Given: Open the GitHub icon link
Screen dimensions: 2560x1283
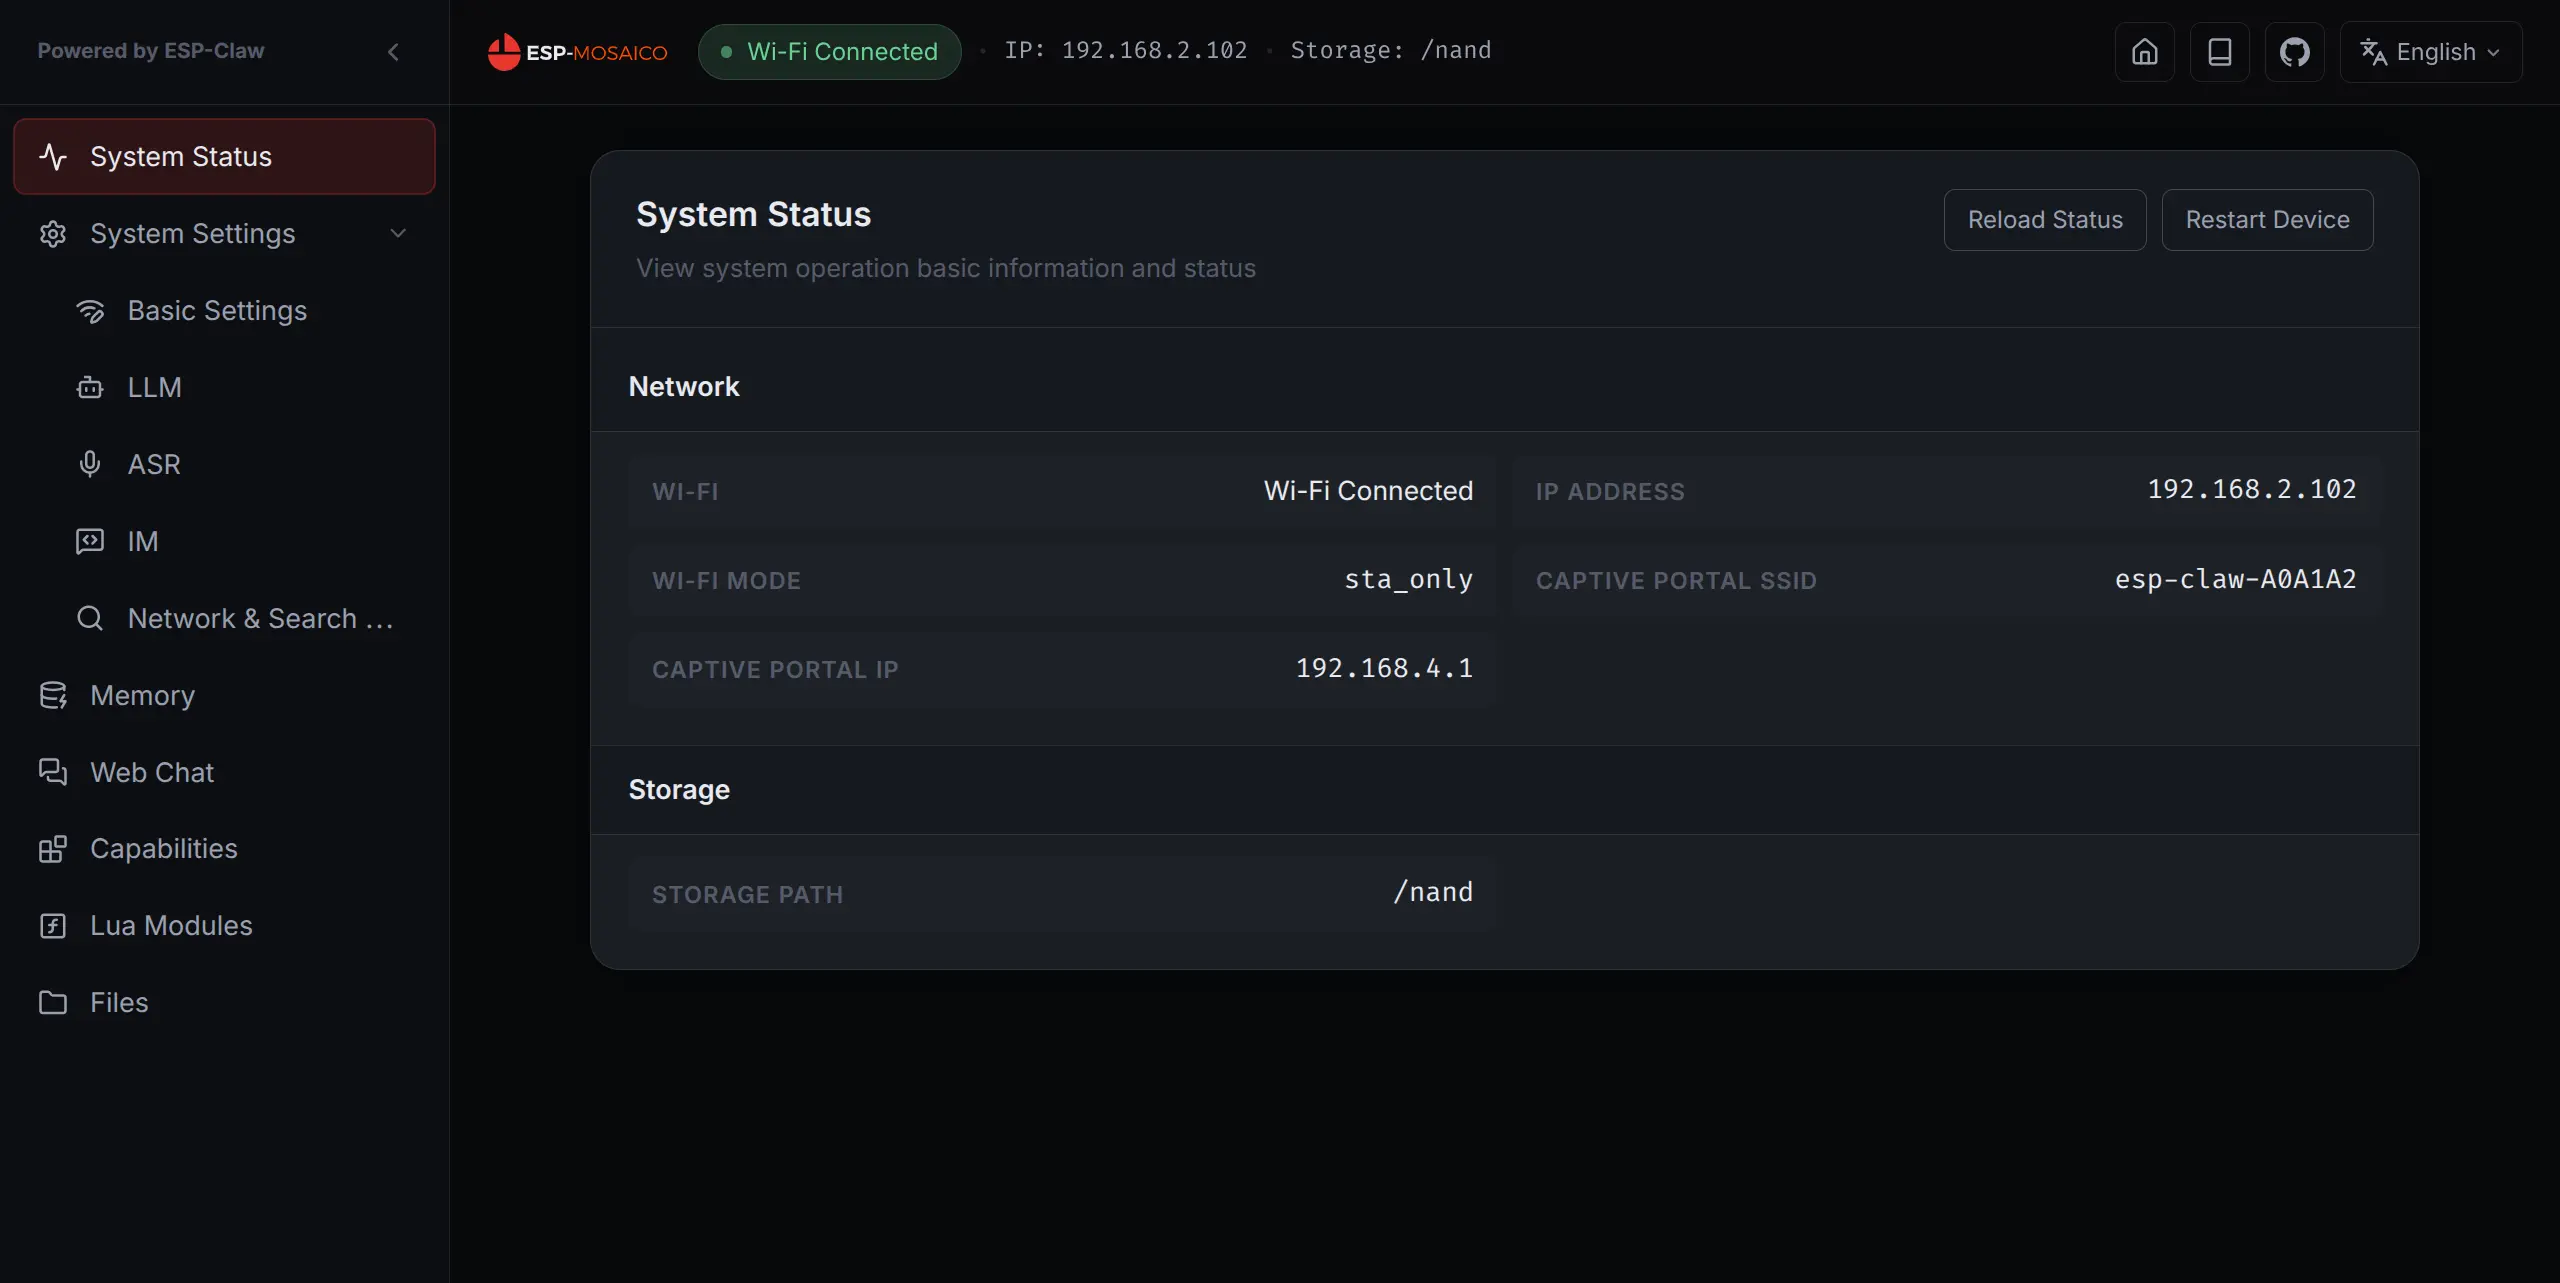Looking at the screenshot, I should click(x=2294, y=52).
